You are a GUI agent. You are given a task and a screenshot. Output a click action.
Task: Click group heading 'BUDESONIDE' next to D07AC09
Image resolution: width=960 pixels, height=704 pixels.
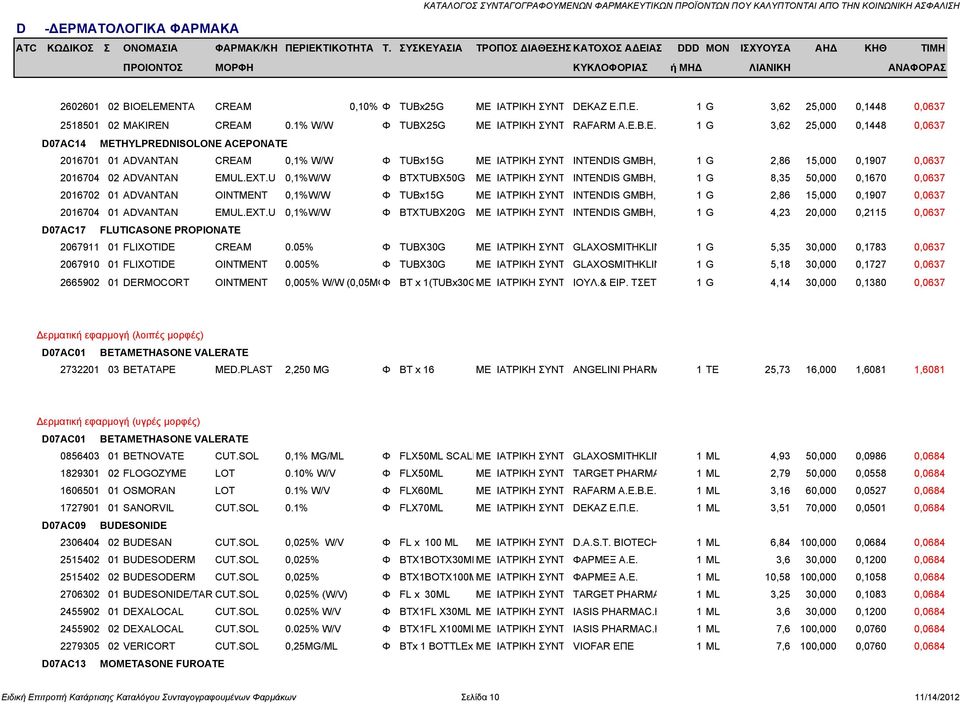pyautogui.click(x=133, y=525)
